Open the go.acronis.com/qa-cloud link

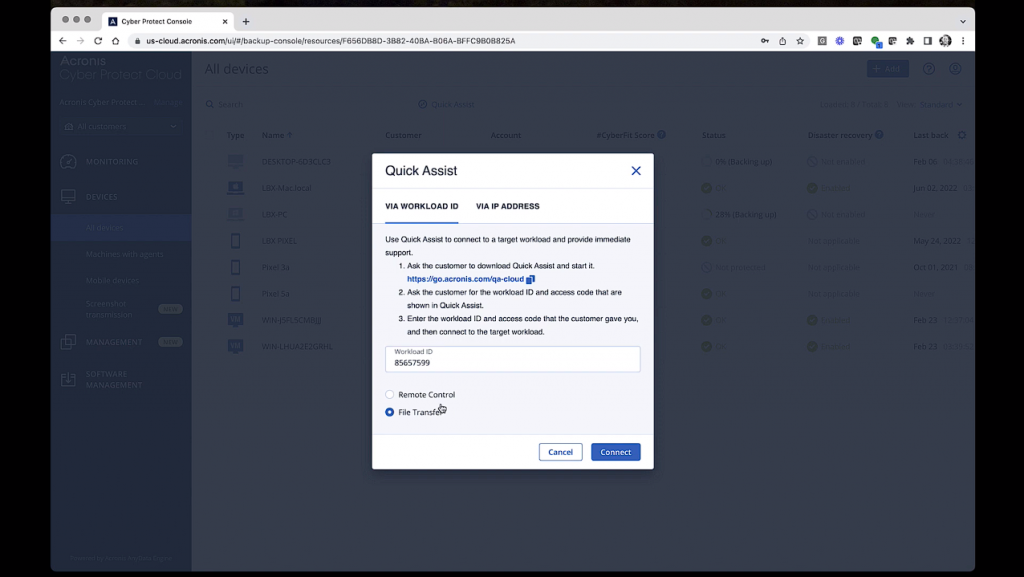click(465, 279)
